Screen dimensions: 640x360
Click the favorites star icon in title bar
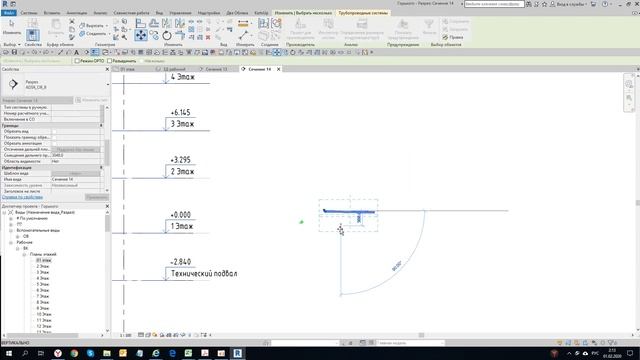544,4
